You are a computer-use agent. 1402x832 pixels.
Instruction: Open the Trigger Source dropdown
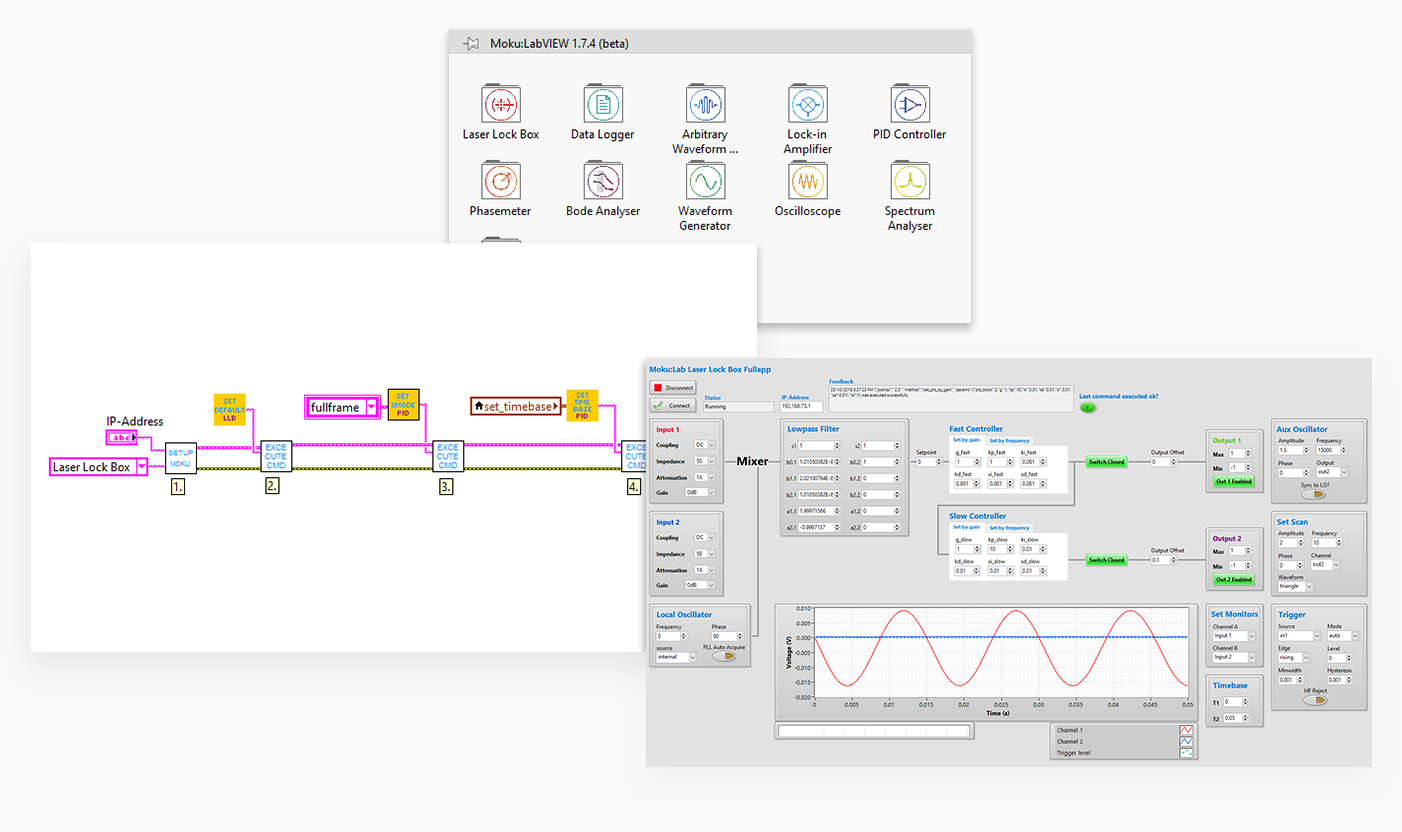pos(1297,634)
